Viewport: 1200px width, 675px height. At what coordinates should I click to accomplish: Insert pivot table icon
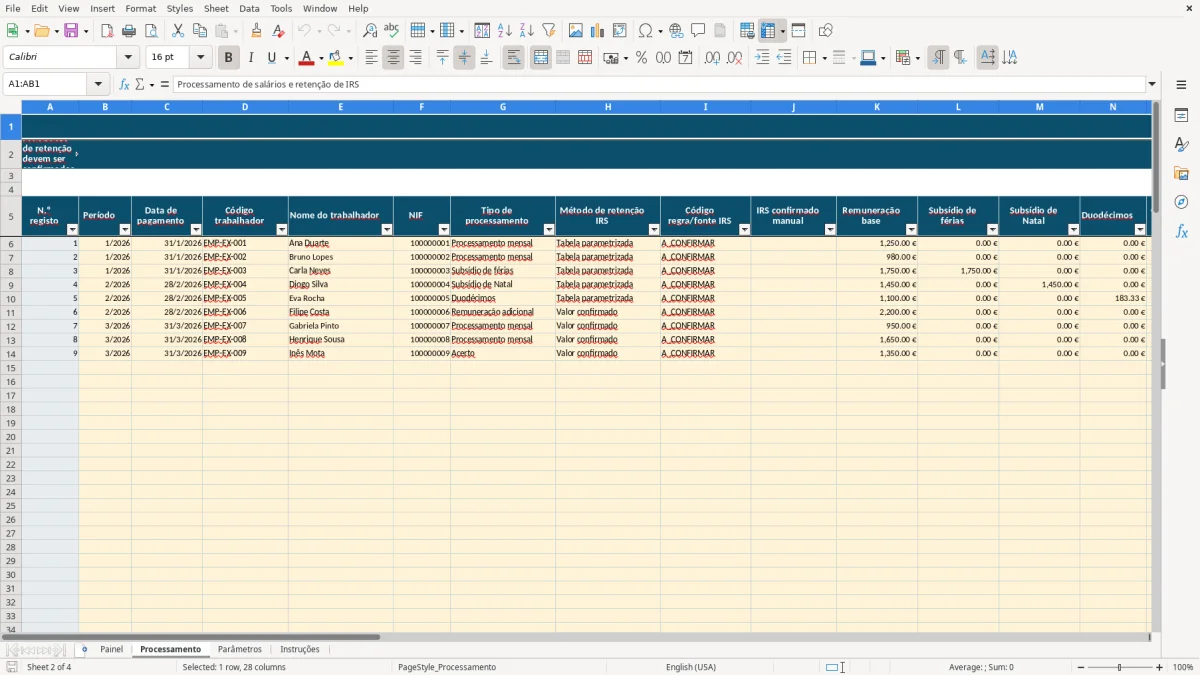coord(619,31)
